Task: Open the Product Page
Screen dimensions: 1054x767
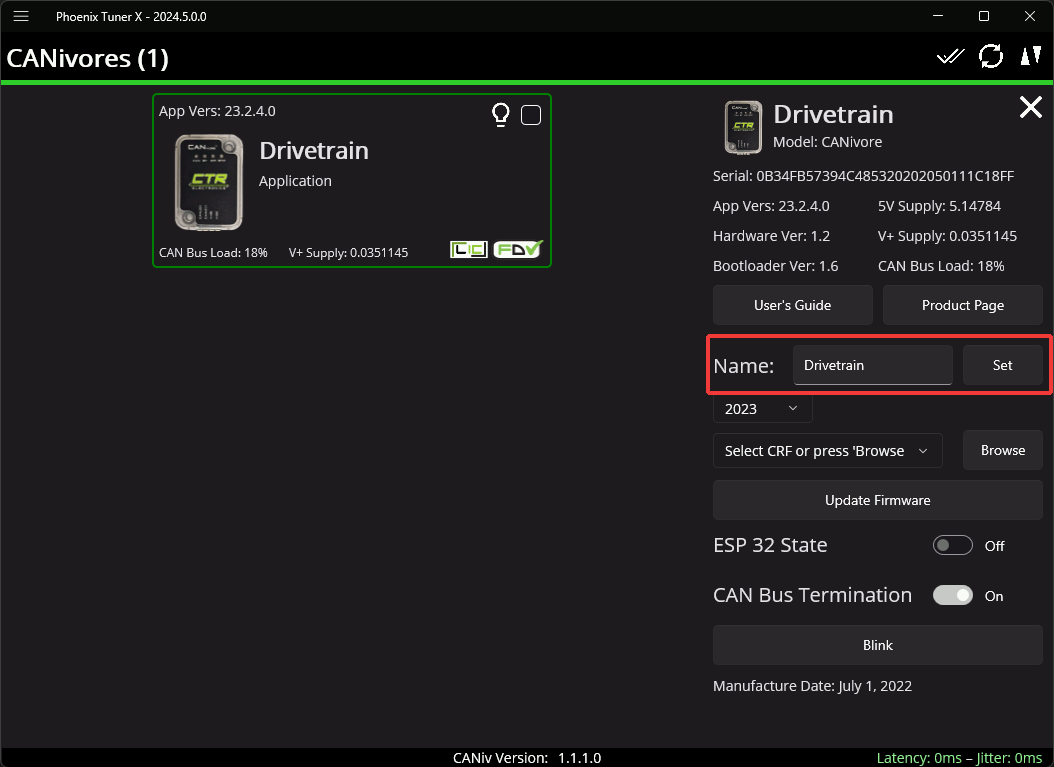Action: 963,305
